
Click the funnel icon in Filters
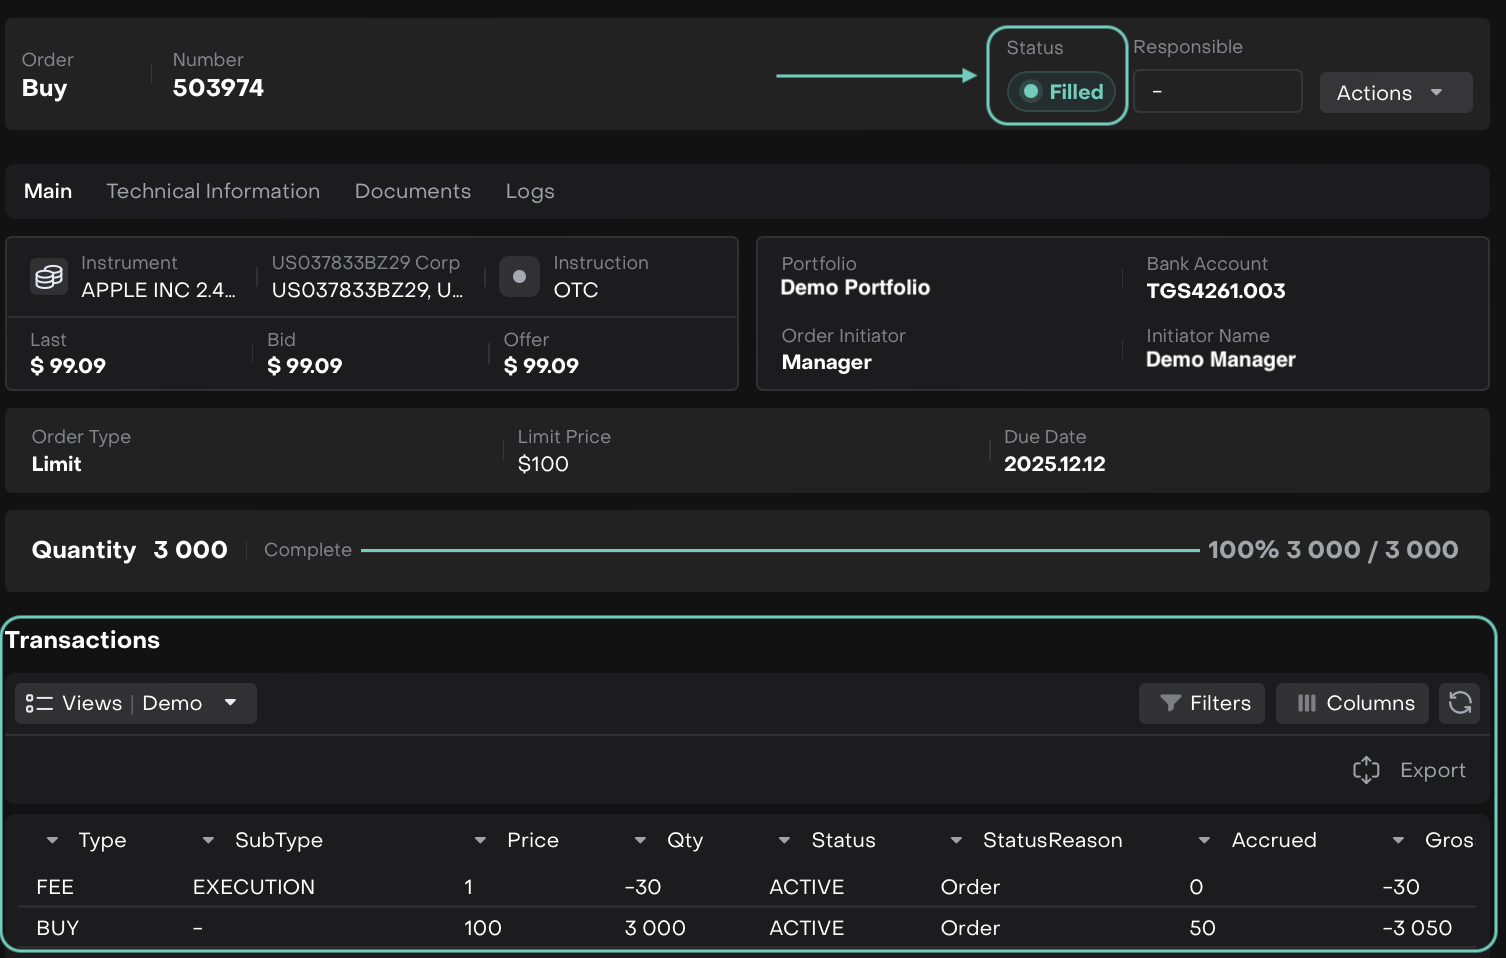point(1170,703)
